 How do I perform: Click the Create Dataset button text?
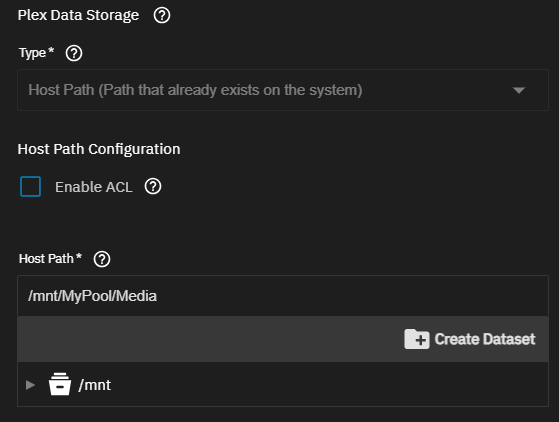[485, 339]
